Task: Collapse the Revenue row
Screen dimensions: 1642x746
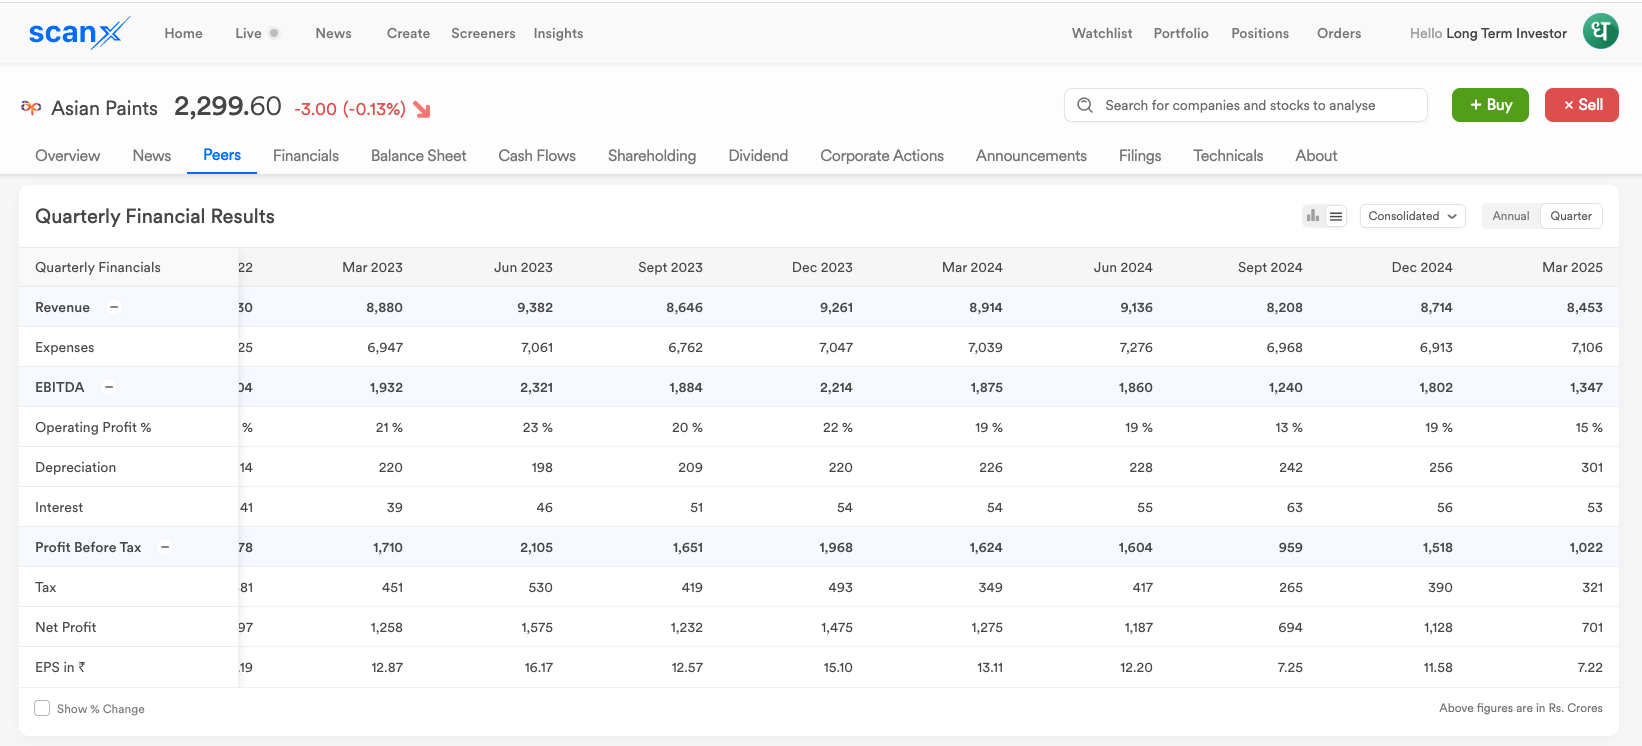Action: click(x=114, y=307)
